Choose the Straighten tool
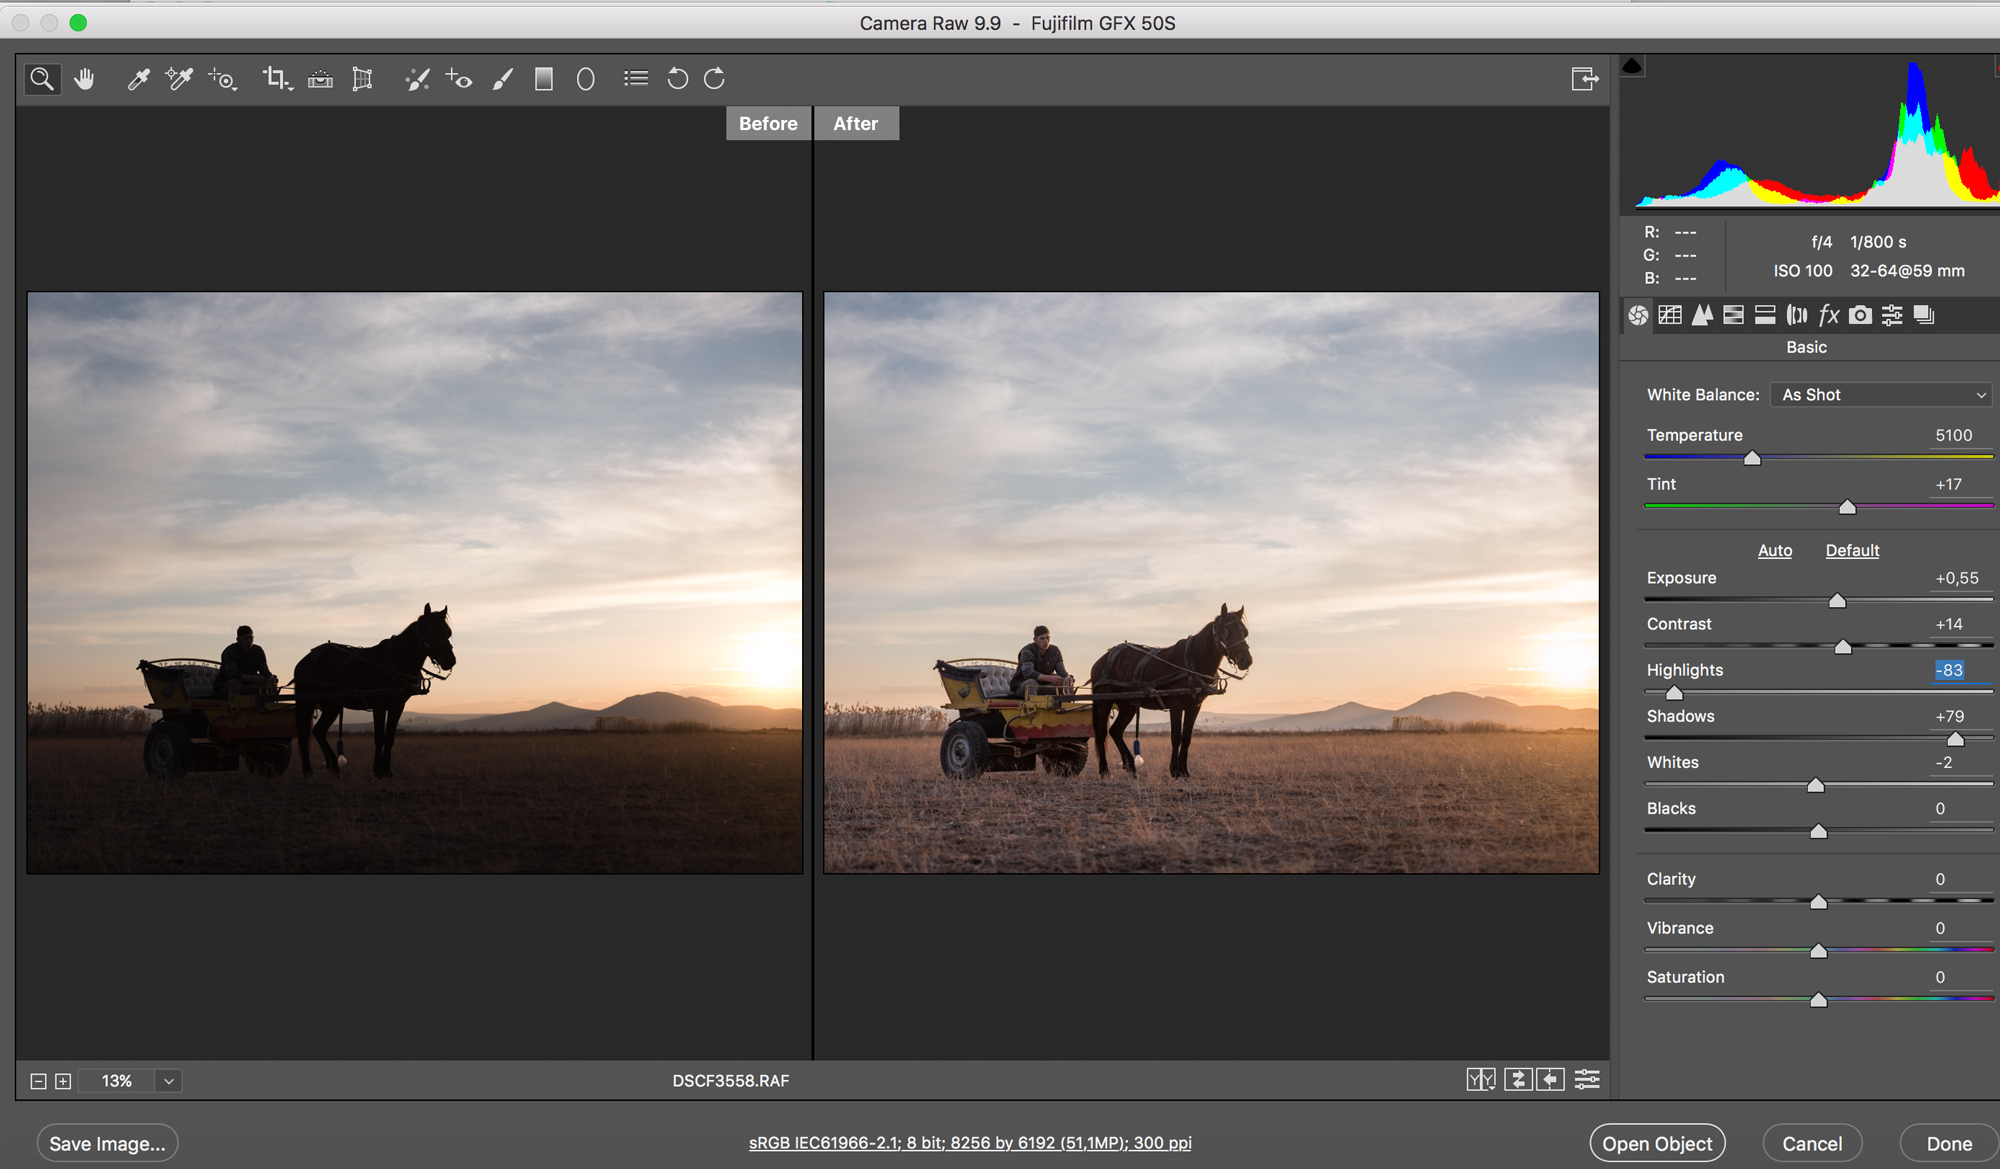The height and width of the screenshot is (1169, 2000). coord(320,79)
